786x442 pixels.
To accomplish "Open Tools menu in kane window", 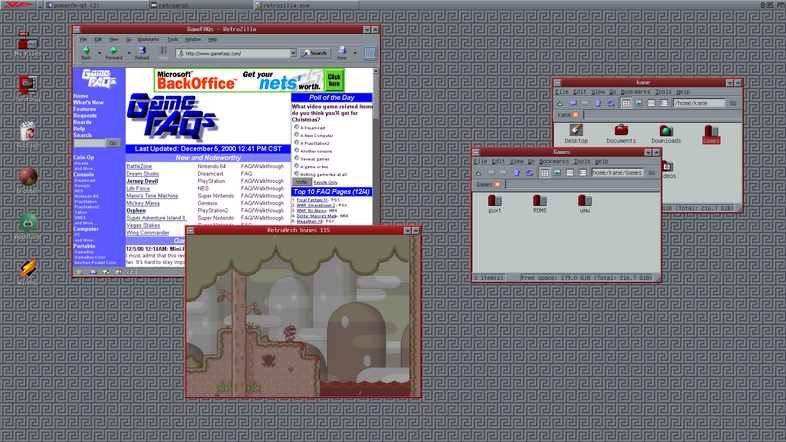I will 663,92.
